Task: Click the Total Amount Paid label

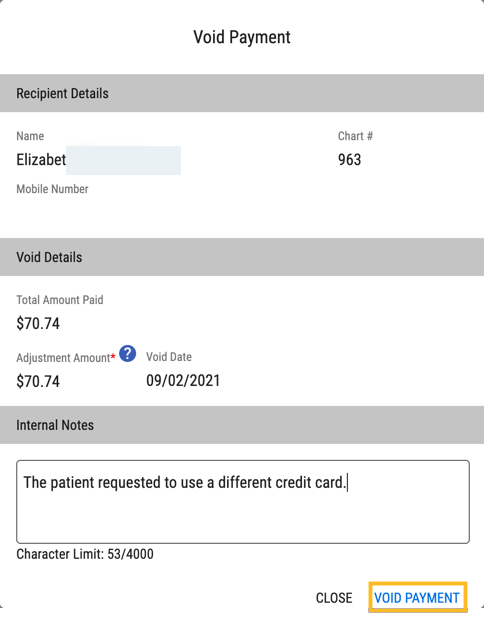Action: pos(60,300)
